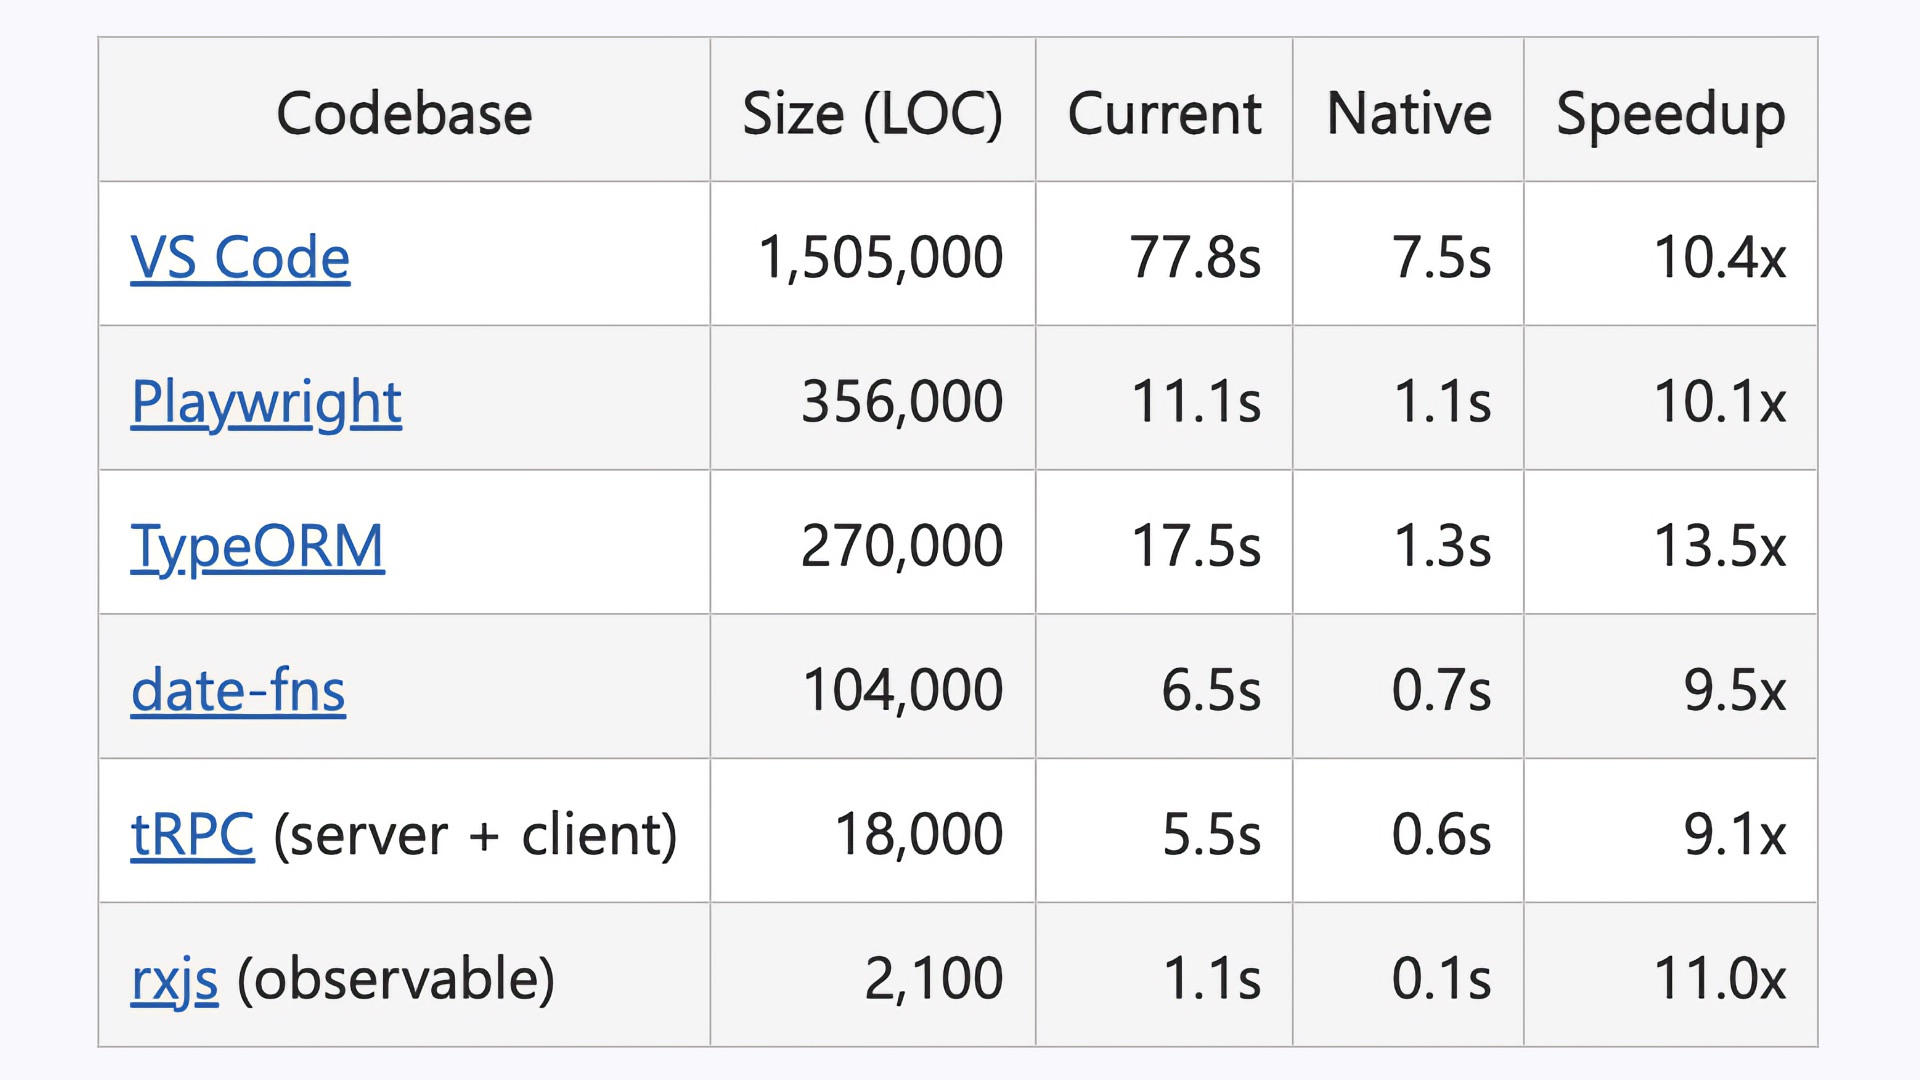
Task: Select the 11.0x speedup cell
Action: [x=1670, y=975]
